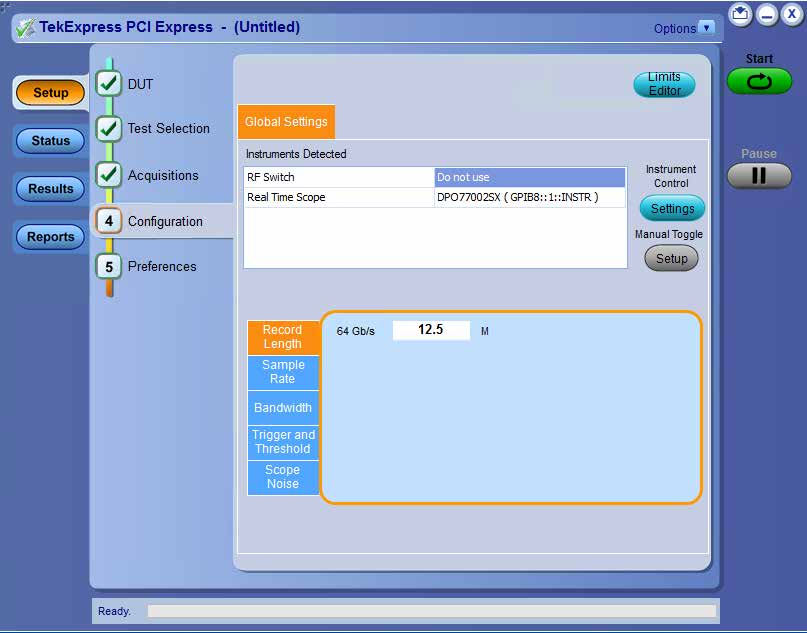Click the 64 Gb/s record length field
The height and width of the screenshot is (633, 807).
pyautogui.click(x=431, y=330)
